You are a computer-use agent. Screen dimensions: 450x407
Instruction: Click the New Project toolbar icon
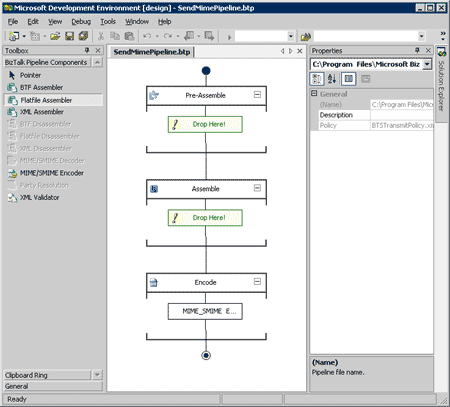point(14,36)
